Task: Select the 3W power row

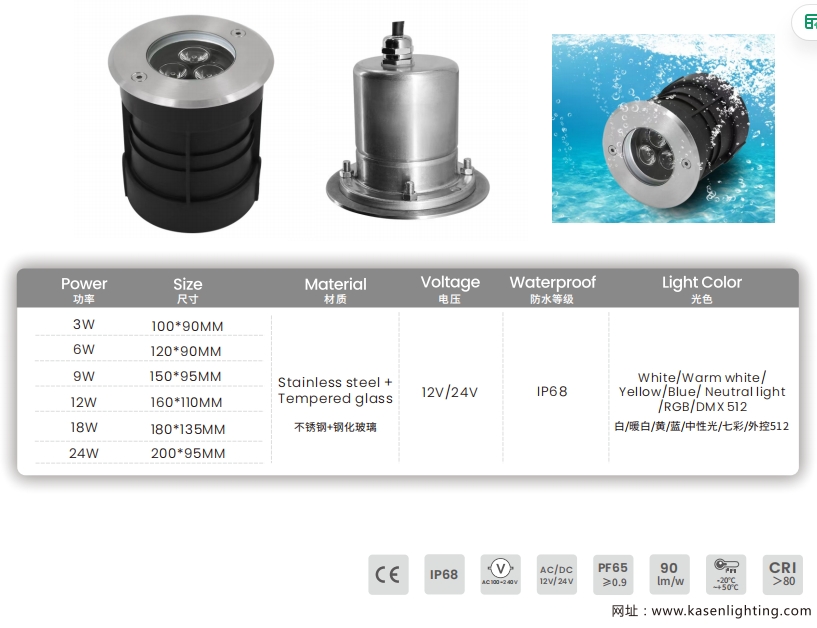Action: pyautogui.click(x=84, y=324)
